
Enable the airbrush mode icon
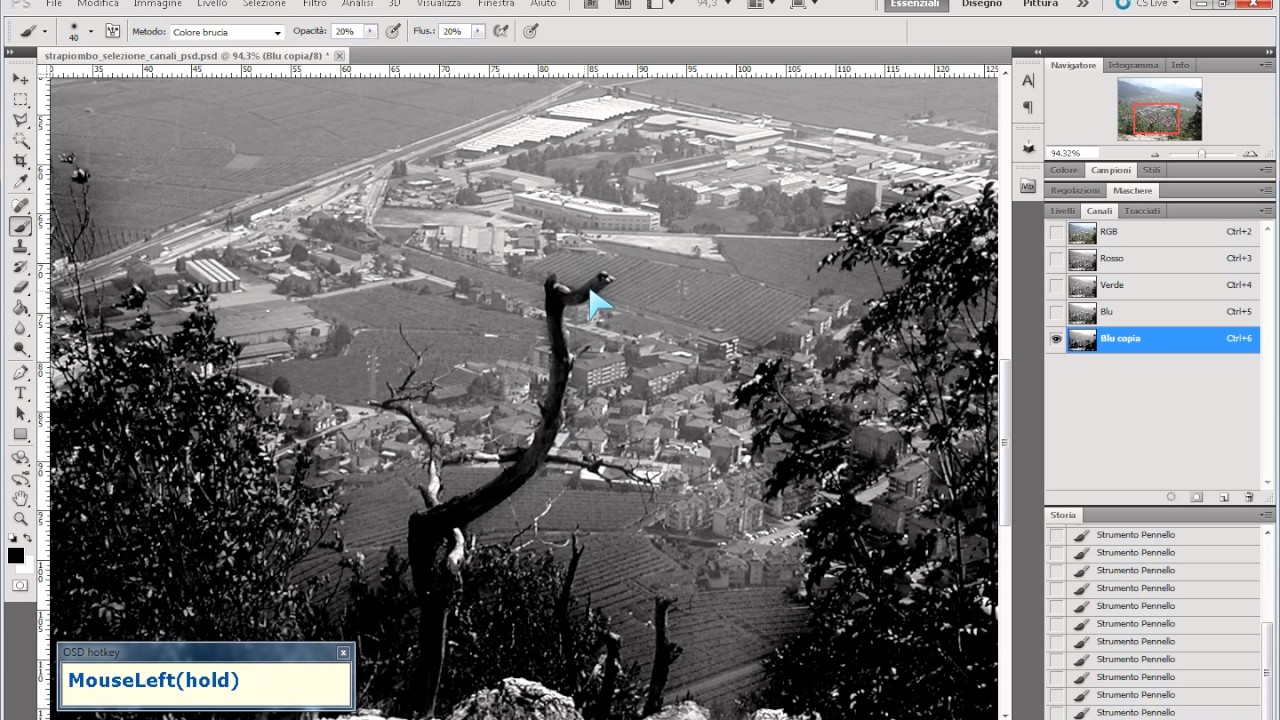(x=500, y=31)
